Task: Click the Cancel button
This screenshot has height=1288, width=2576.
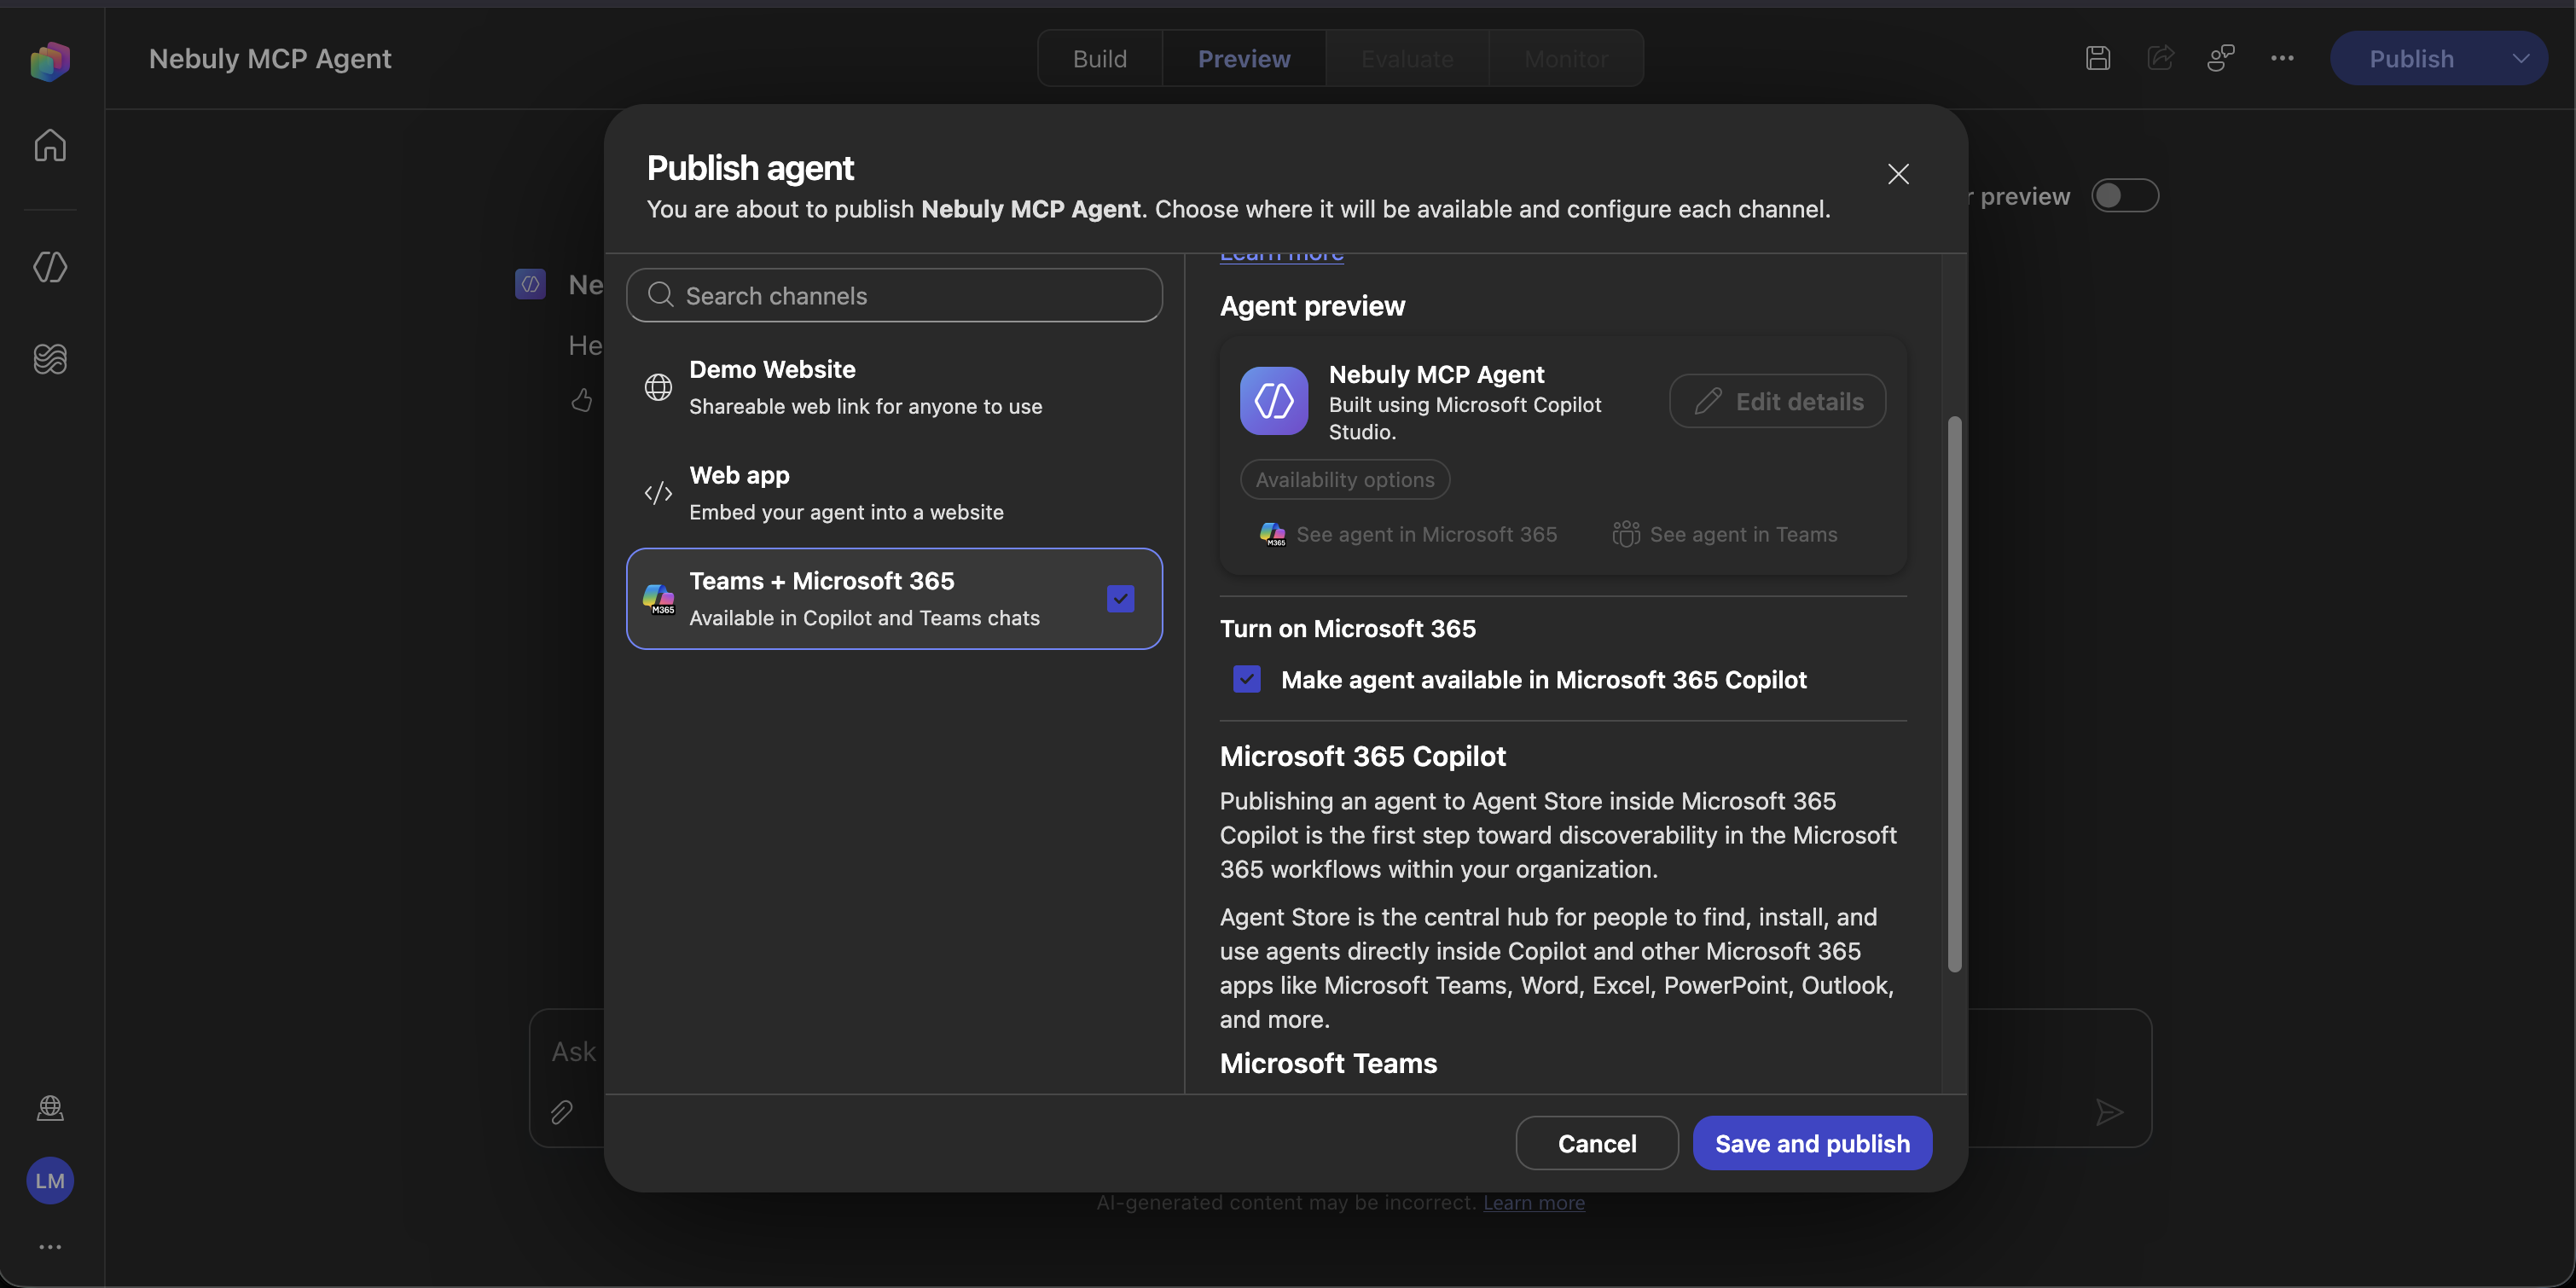Action: click(1597, 1143)
